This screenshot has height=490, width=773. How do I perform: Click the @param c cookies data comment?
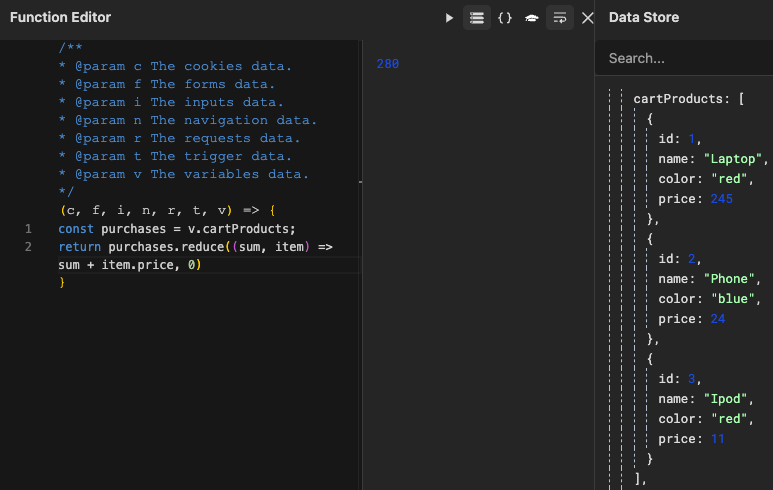(175, 66)
